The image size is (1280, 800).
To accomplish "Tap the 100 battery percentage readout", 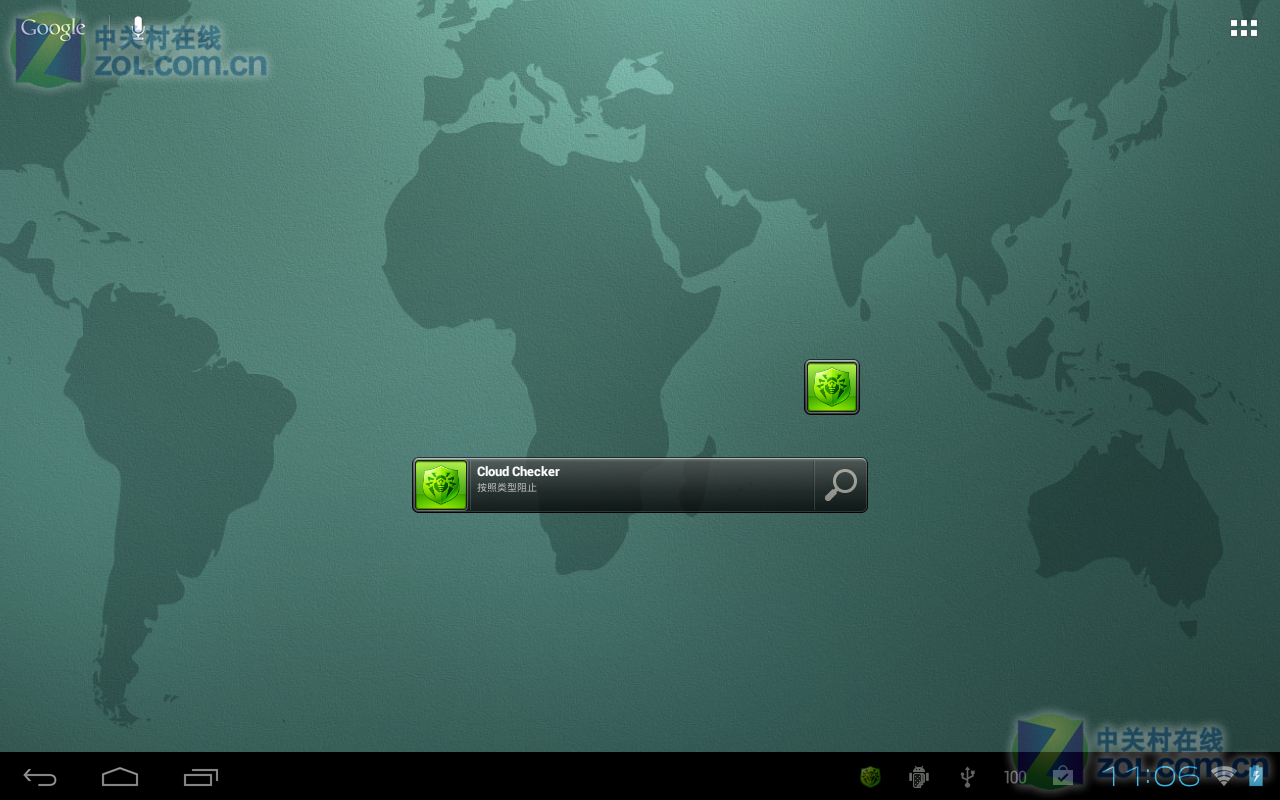I will coord(1014,776).
